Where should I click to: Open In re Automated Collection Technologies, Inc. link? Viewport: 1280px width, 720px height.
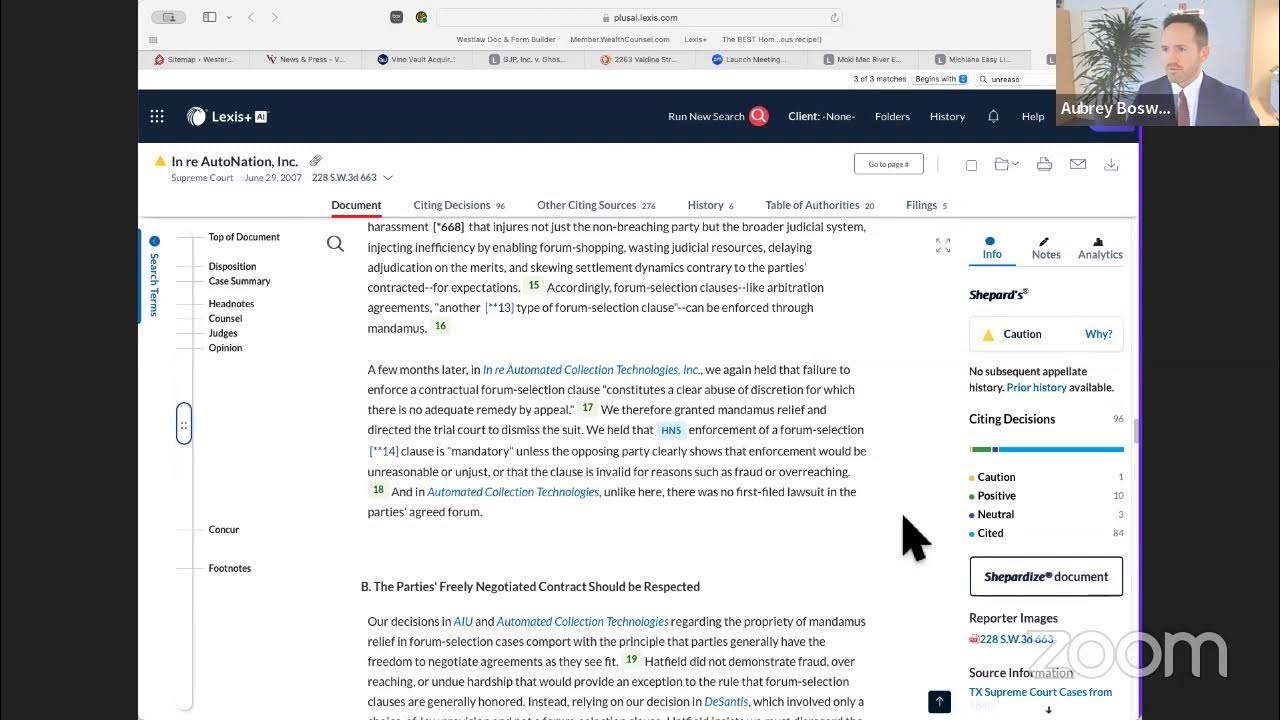click(592, 369)
